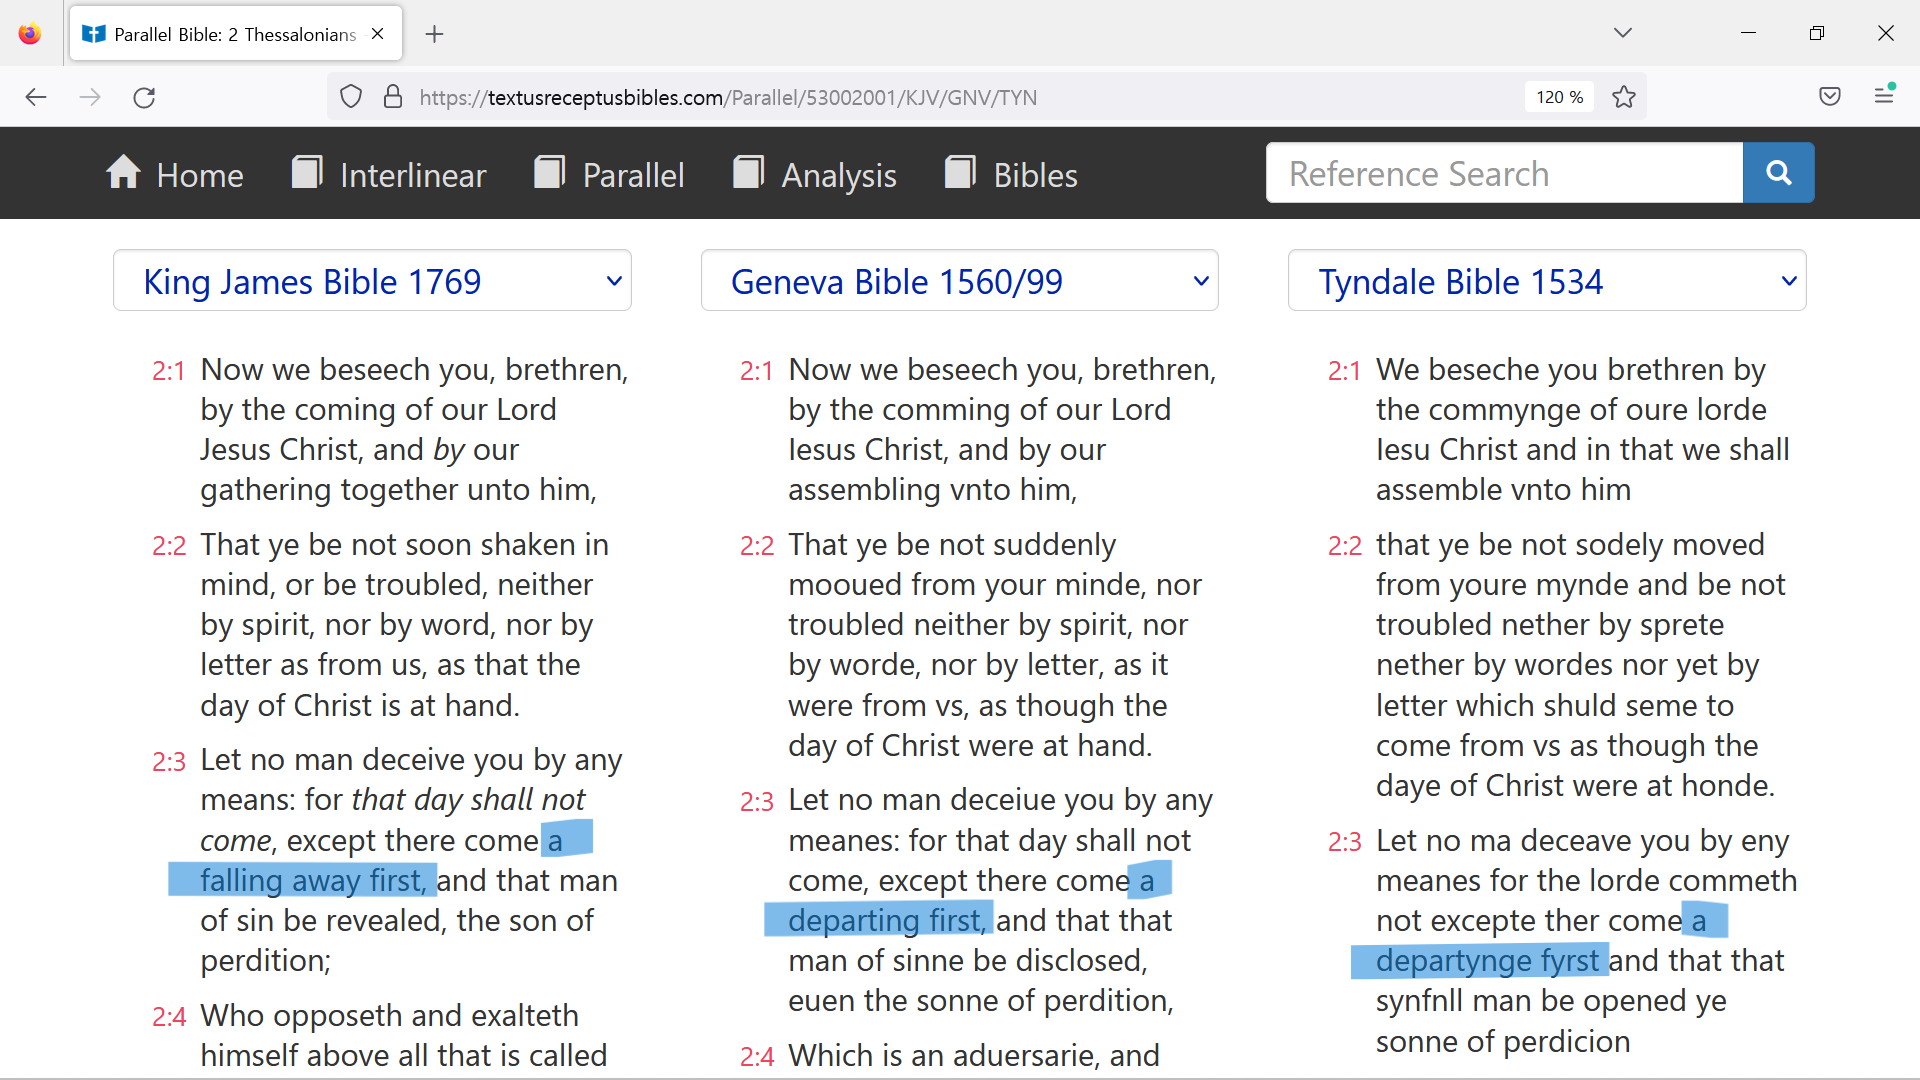The image size is (1920, 1080).
Task: Close the Firefox window
Action: (1886, 33)
